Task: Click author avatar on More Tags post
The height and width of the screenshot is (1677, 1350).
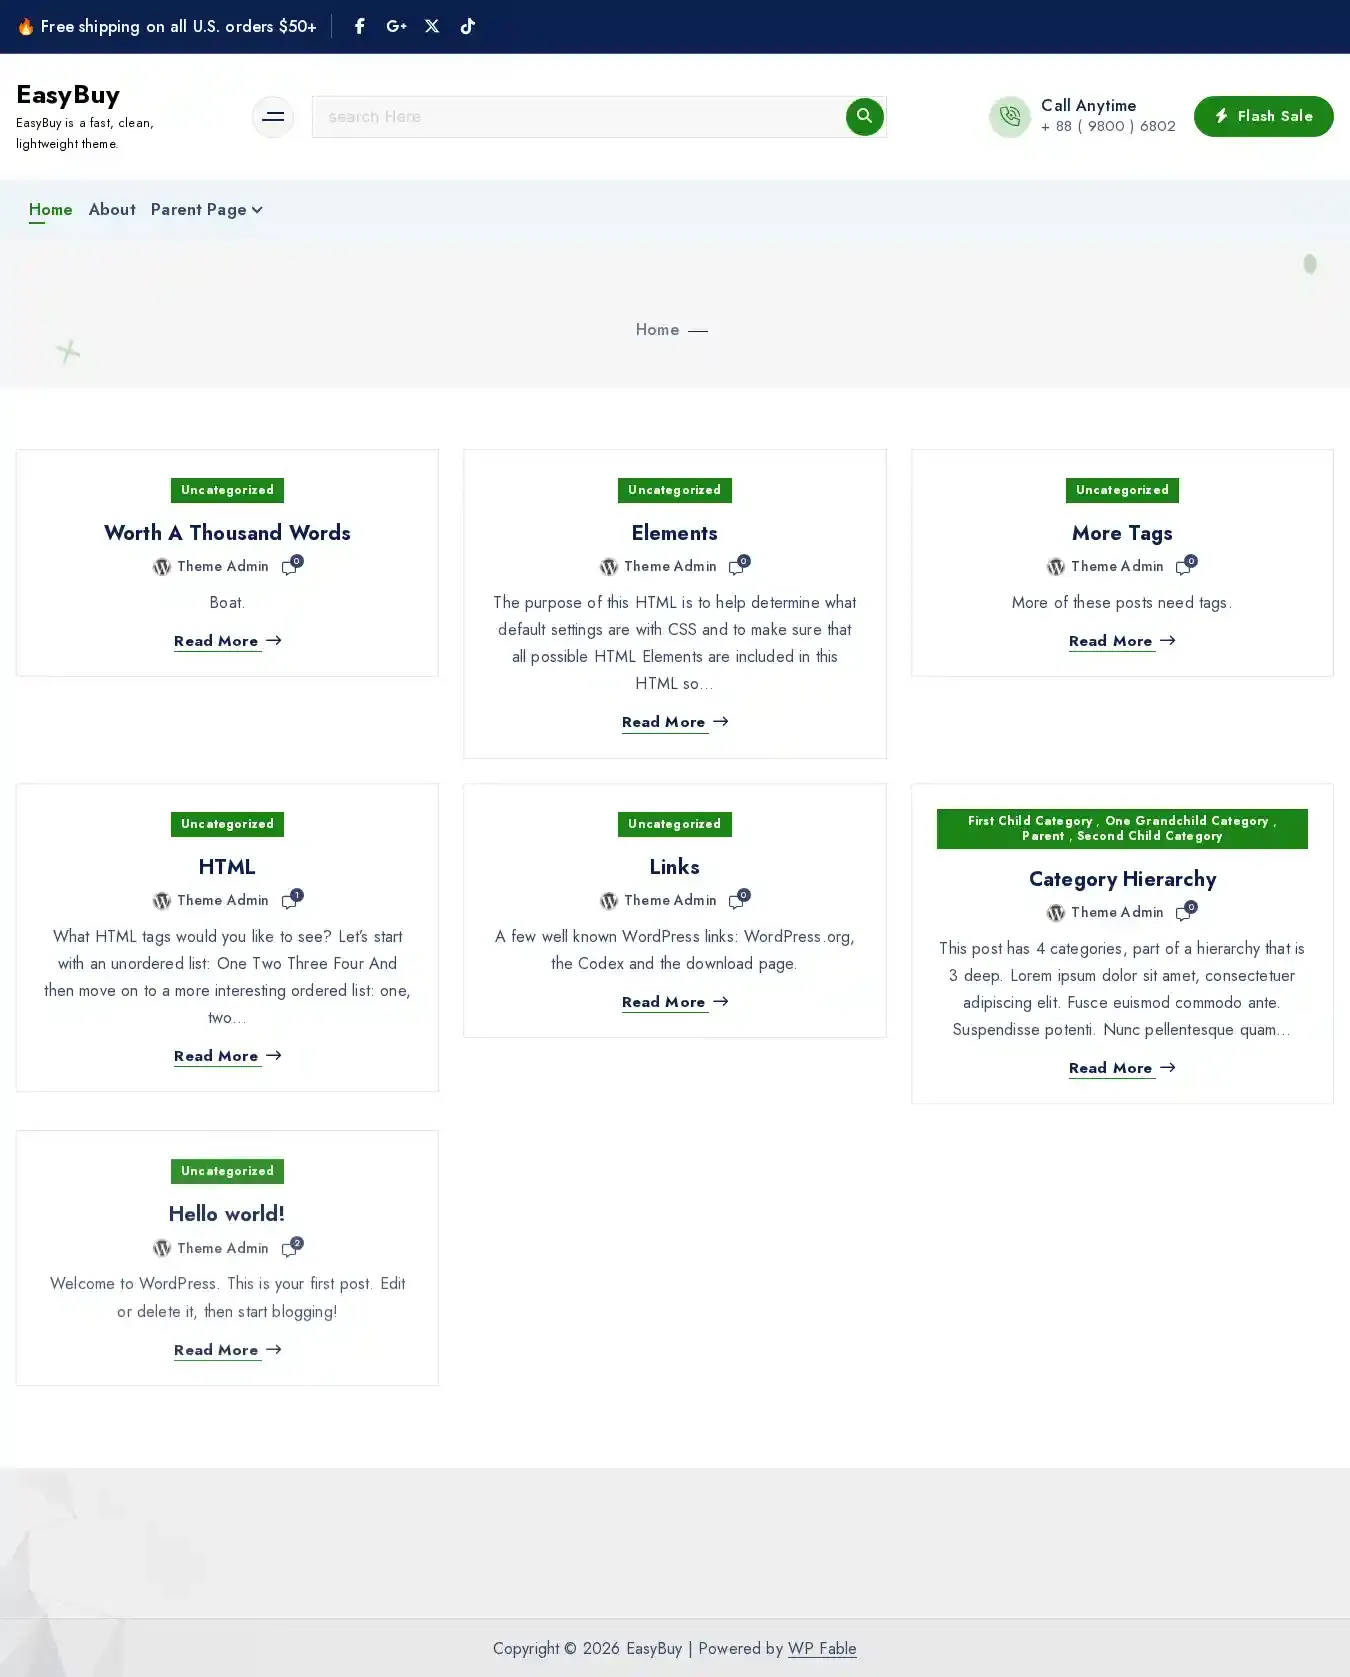Action: pos(1056,567)
